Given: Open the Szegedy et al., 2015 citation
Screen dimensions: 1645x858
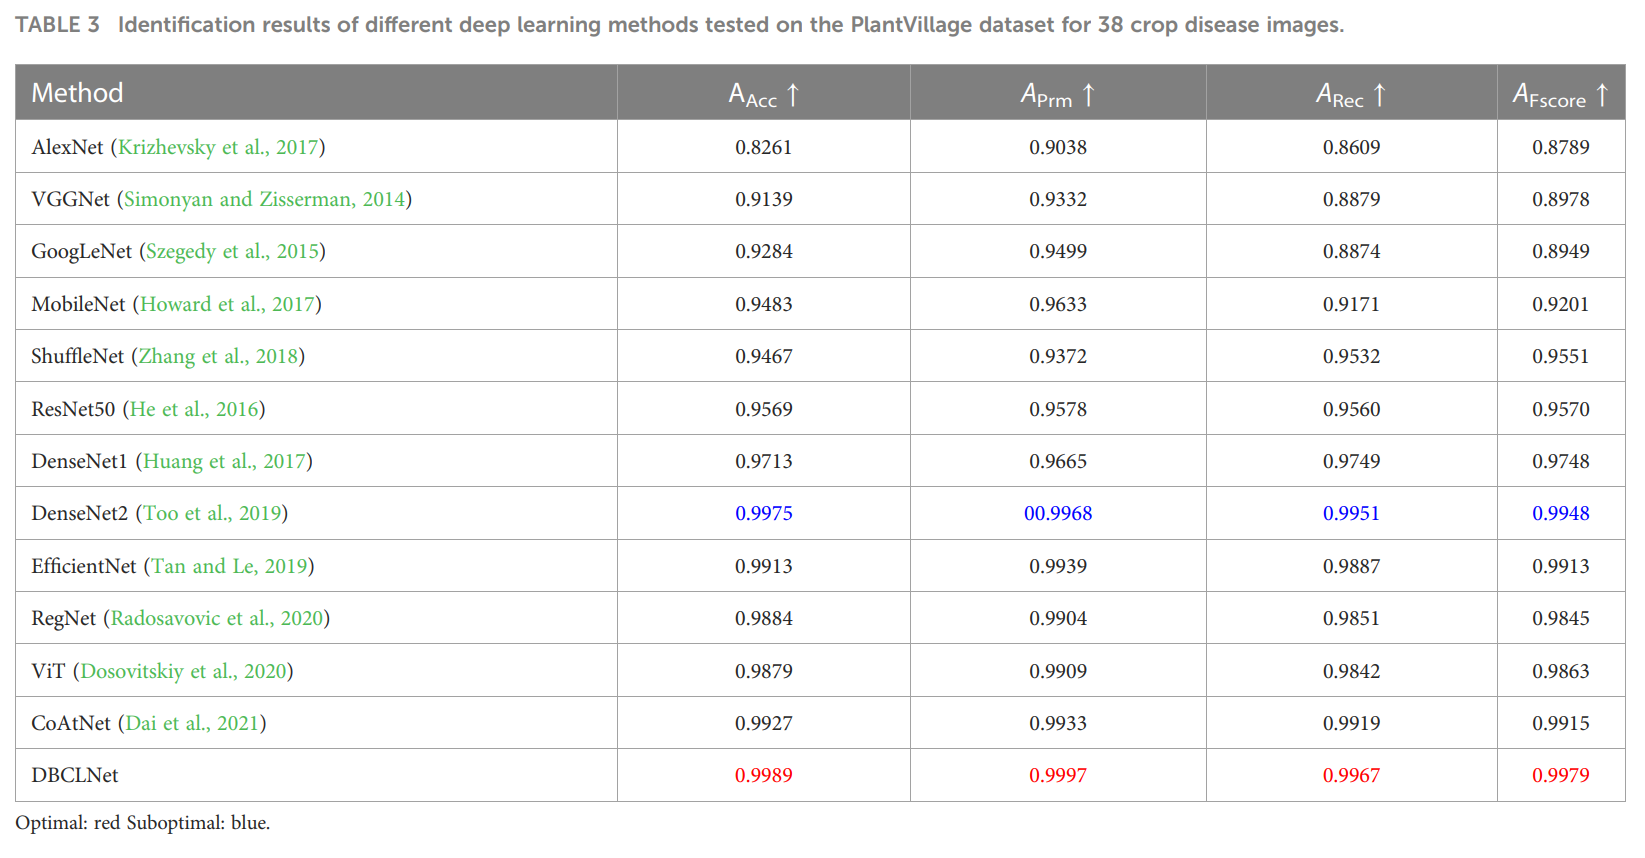Looking at the screenshot, I should click(x=232, y=251).
